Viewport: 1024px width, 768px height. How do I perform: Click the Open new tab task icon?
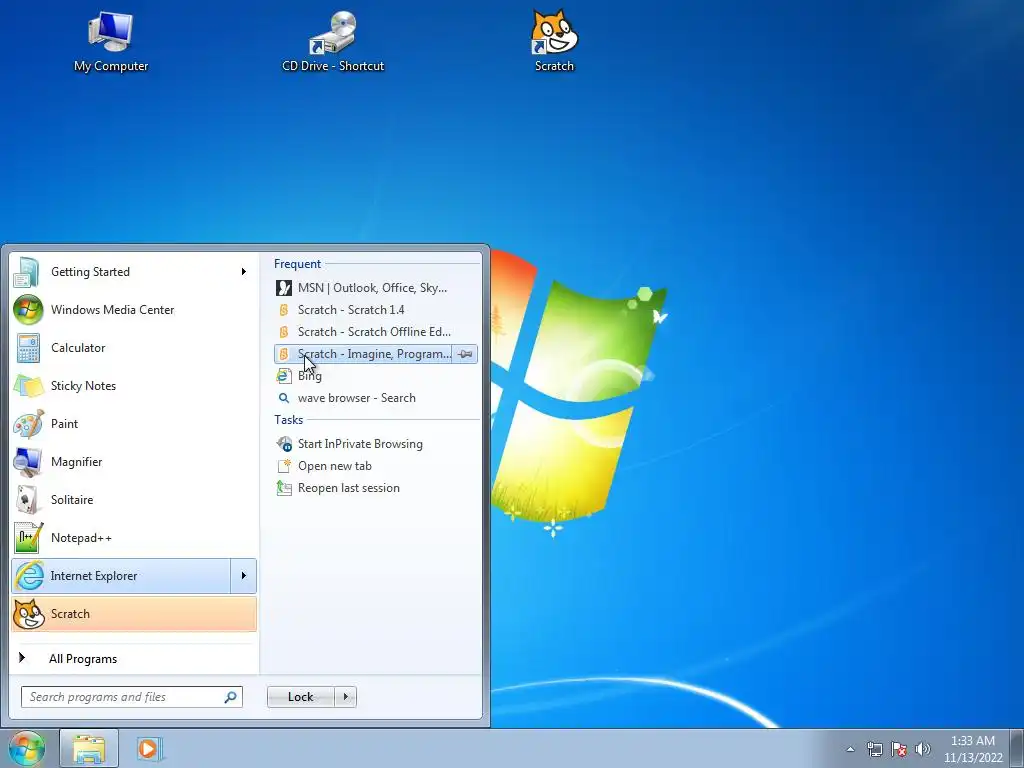[x=284, y=466]
